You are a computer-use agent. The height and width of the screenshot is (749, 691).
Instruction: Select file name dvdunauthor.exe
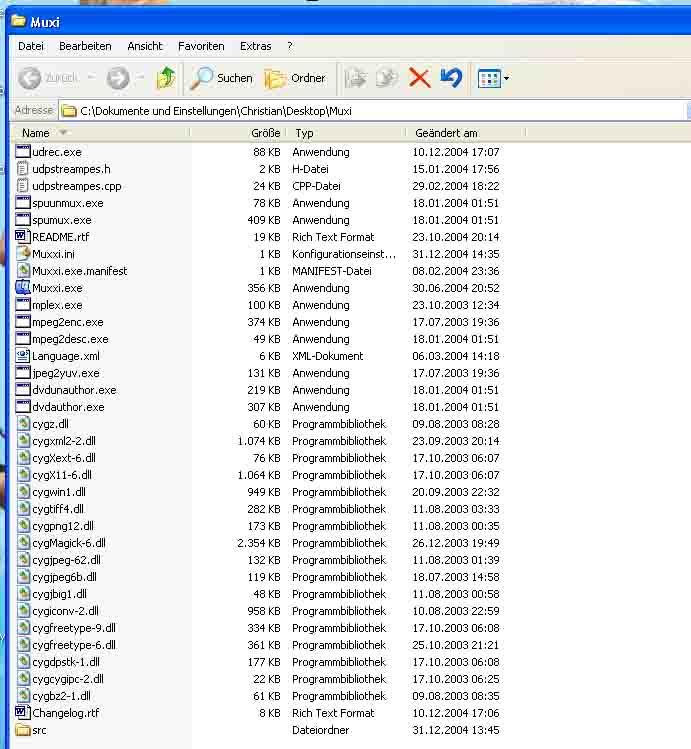tap(74, 390)
